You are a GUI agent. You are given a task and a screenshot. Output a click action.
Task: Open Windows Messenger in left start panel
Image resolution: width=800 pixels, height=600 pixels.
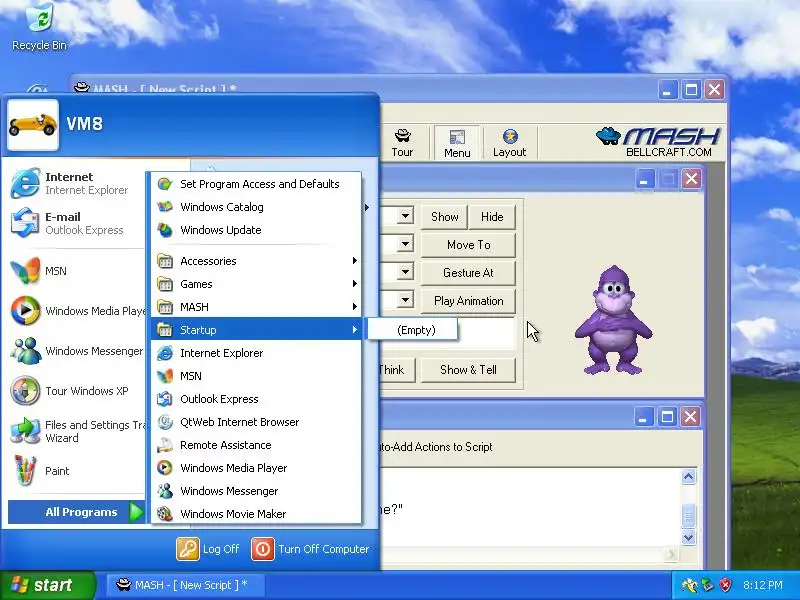76,351
